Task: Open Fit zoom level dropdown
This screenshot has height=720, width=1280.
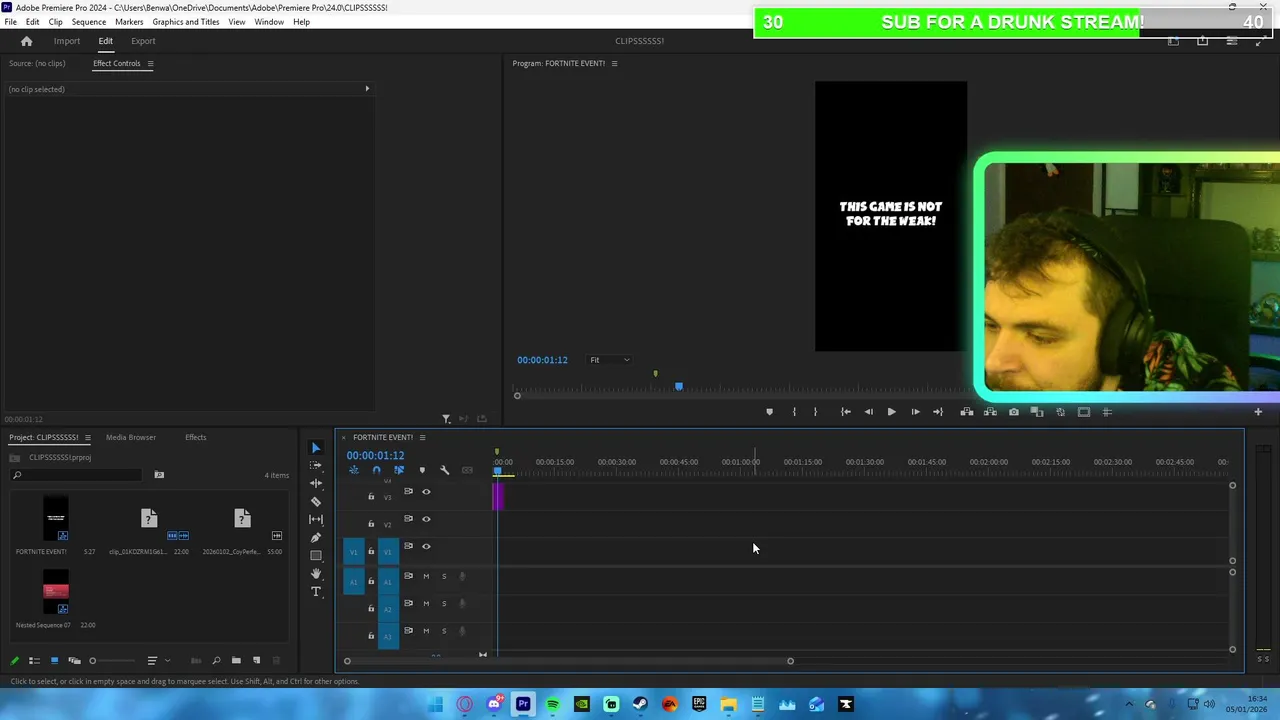Action: click(x=610, y=360)
